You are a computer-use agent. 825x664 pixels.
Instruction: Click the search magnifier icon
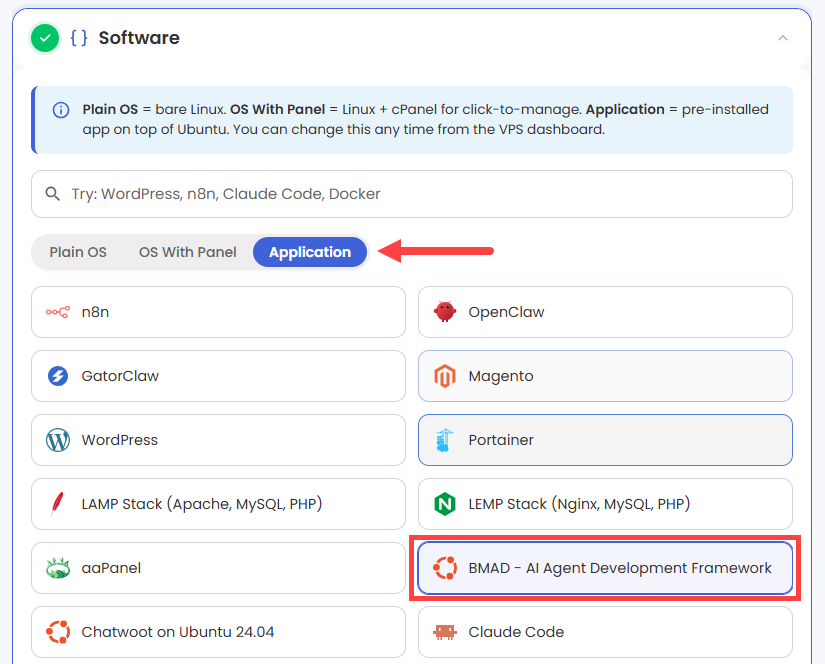click(53, 194)
